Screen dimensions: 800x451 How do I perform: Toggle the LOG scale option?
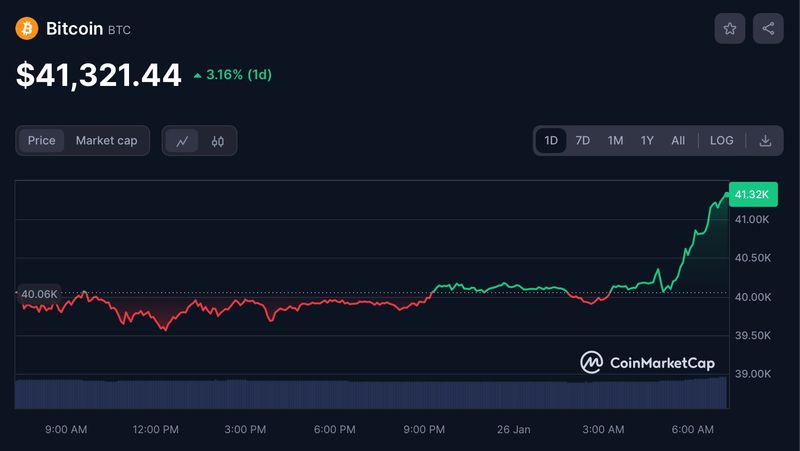721,141
